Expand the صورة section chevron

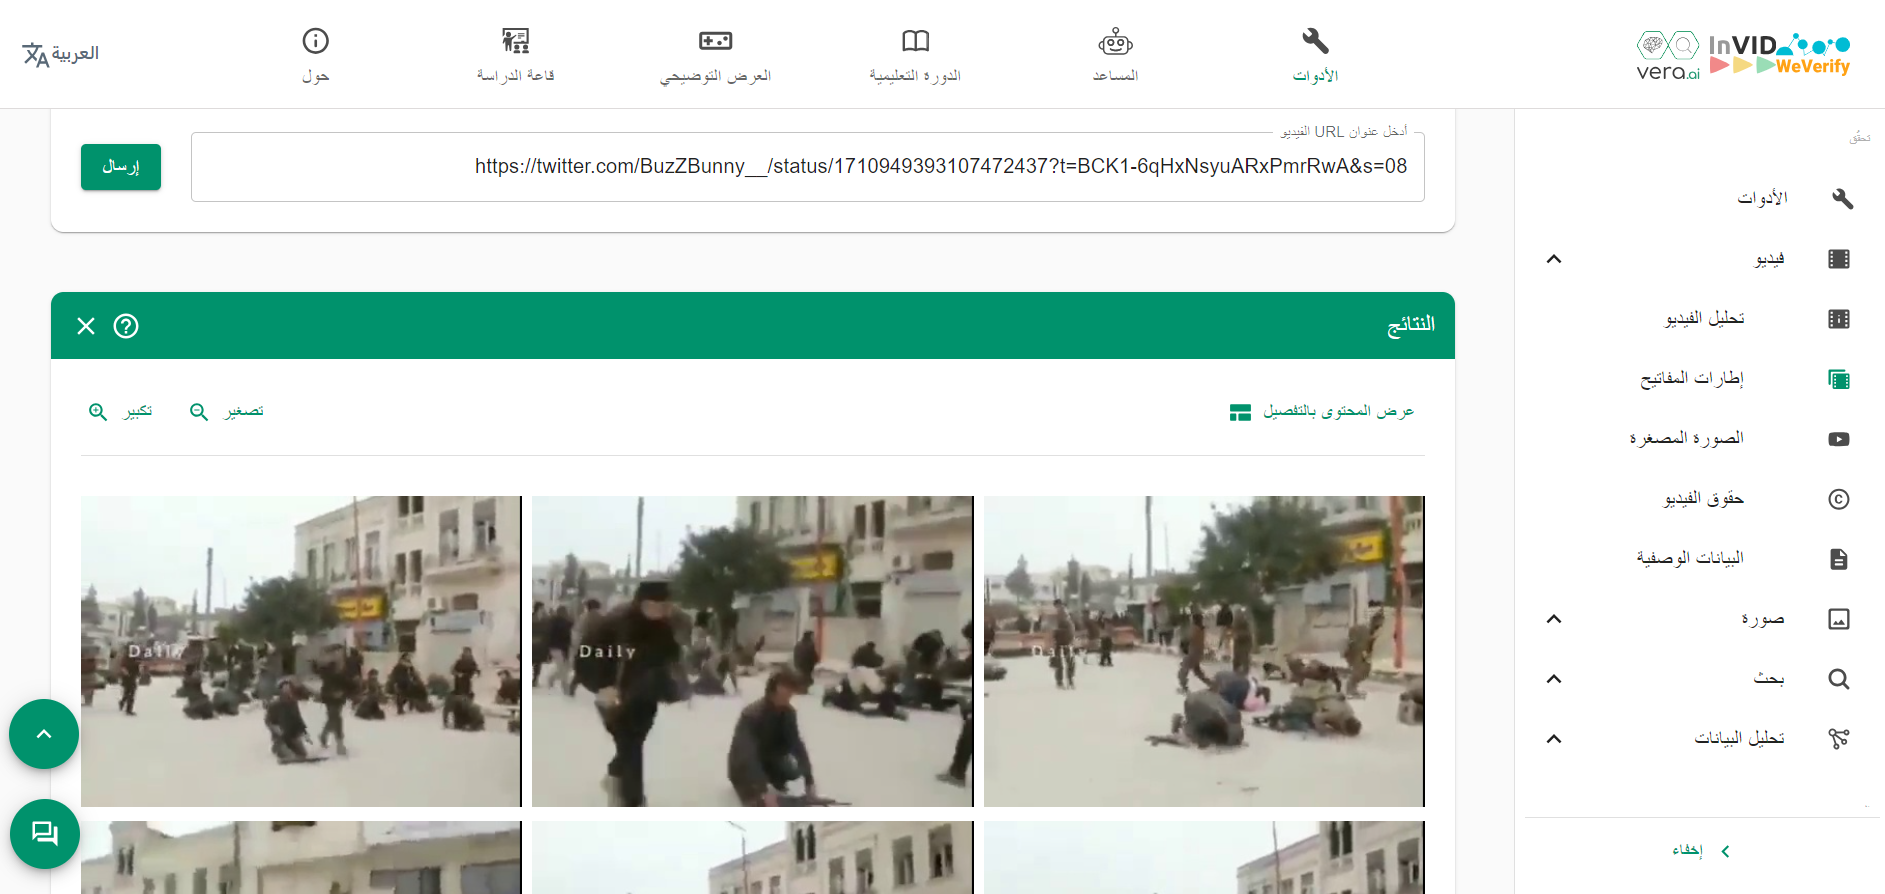coord(1554,619)
